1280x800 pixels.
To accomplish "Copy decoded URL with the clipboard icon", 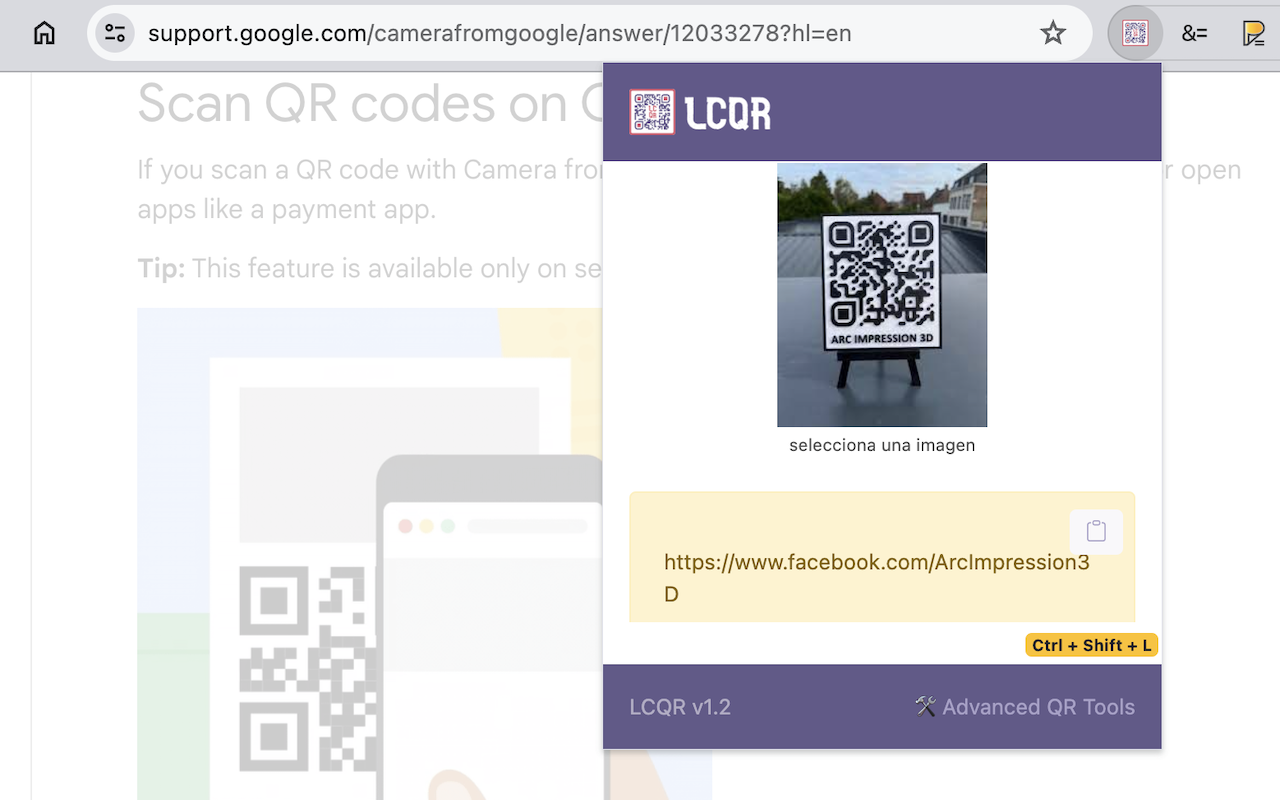I will pyautogui.click(x=1096, y=532).
